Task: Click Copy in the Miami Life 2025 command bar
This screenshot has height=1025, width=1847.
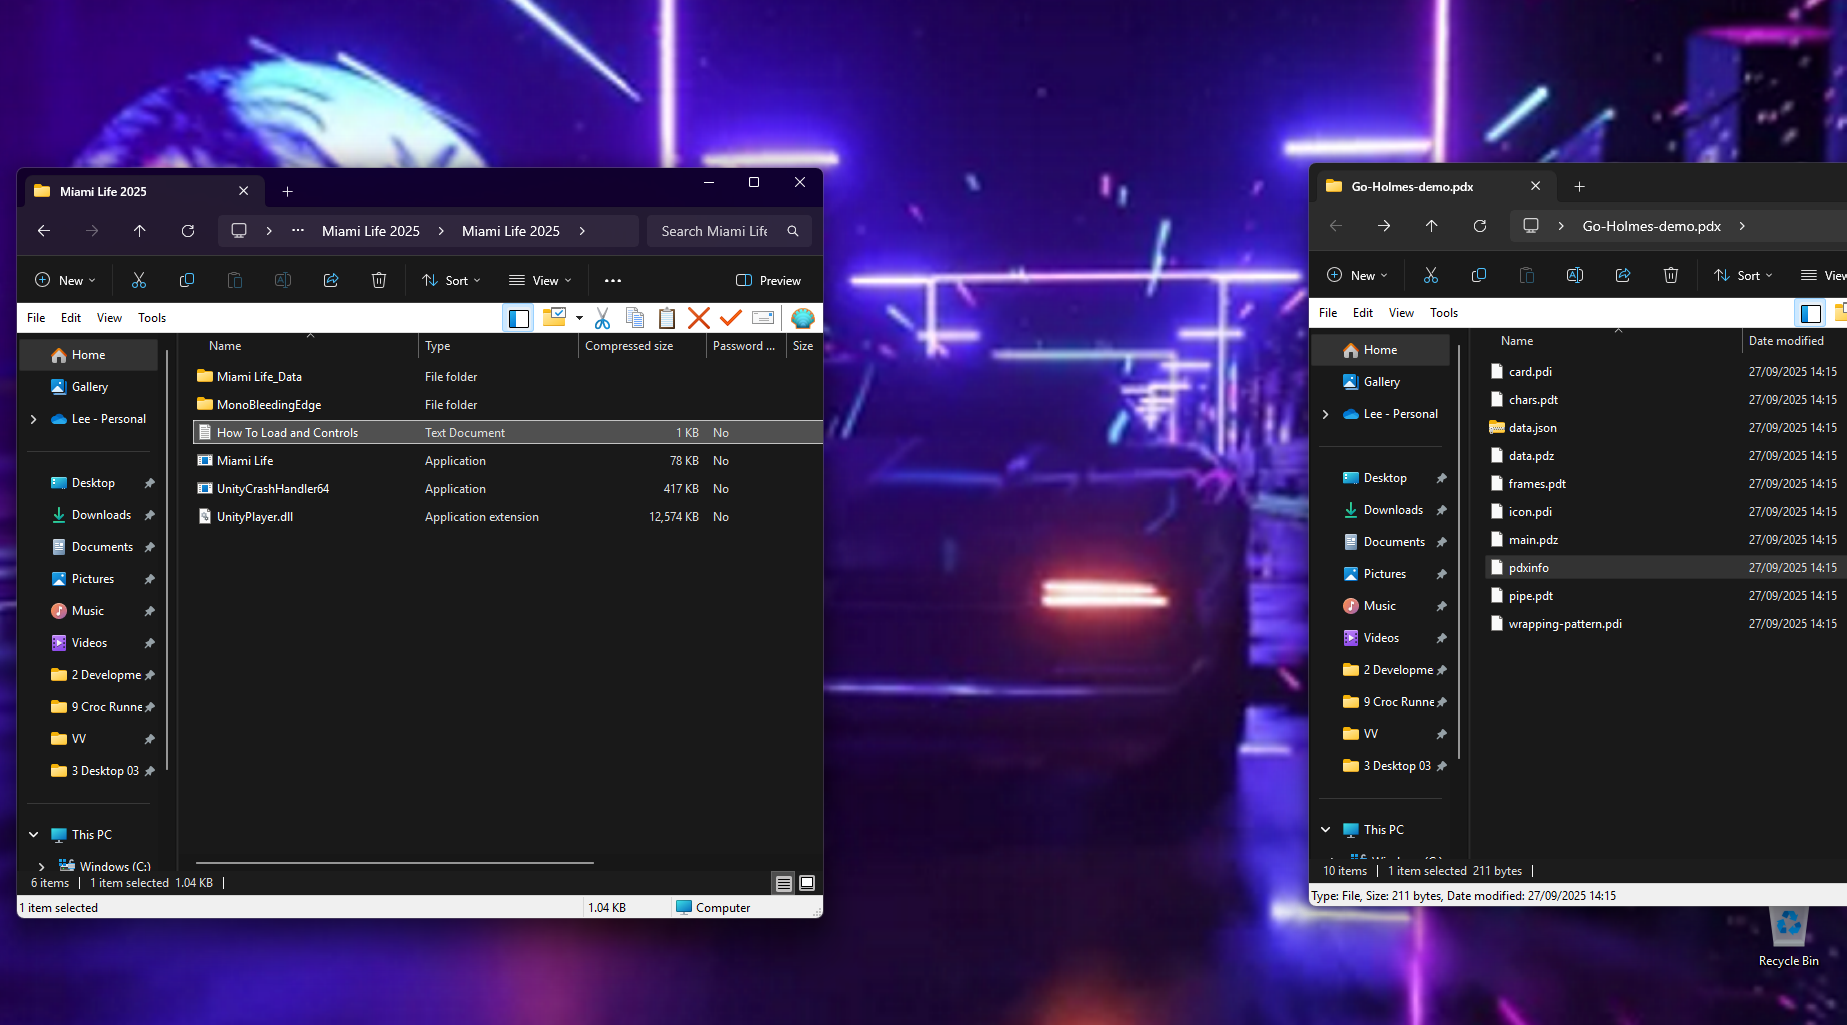Action: [187, 280]
